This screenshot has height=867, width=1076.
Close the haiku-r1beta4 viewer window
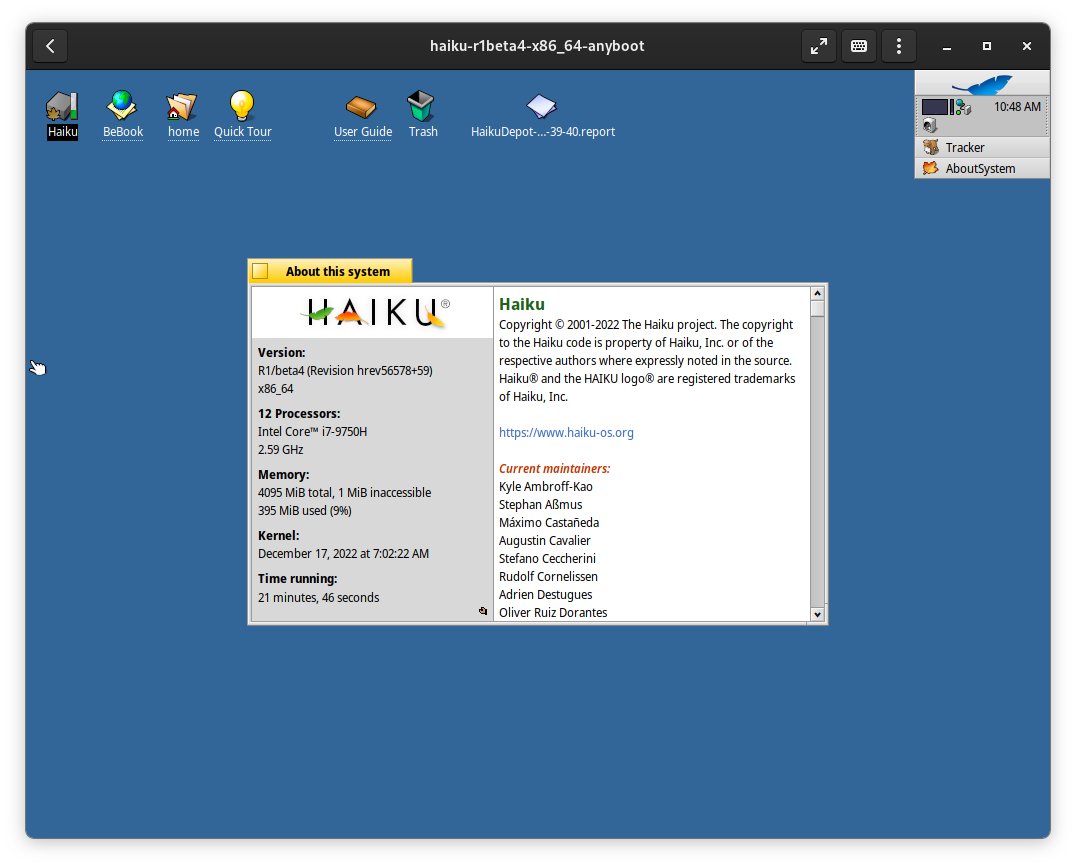(1027, 46)
